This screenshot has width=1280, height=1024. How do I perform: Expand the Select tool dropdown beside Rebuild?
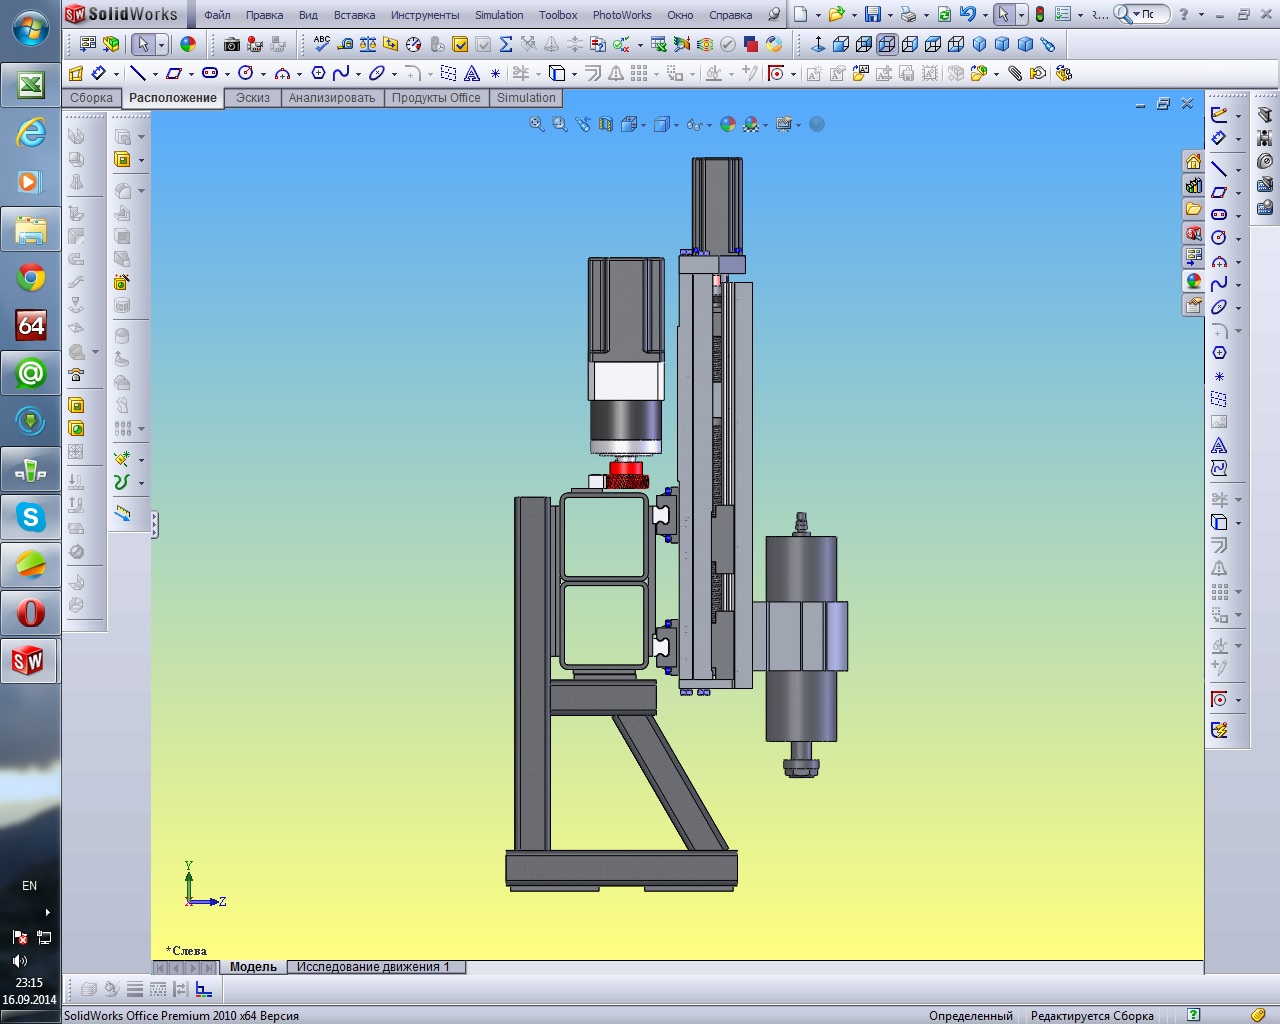pyautogui.click(x=1020, y=14)
